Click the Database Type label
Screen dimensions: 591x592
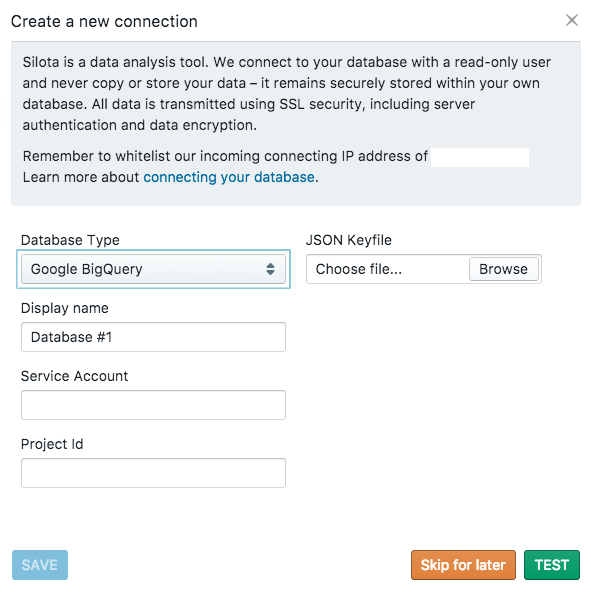click(x=70, y=240)
